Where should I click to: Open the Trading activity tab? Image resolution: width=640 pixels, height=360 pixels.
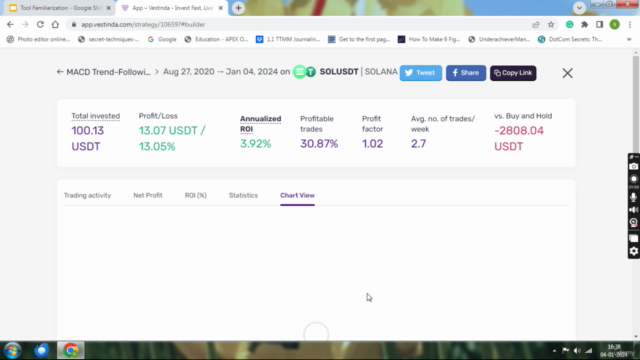tap(87, 196)
